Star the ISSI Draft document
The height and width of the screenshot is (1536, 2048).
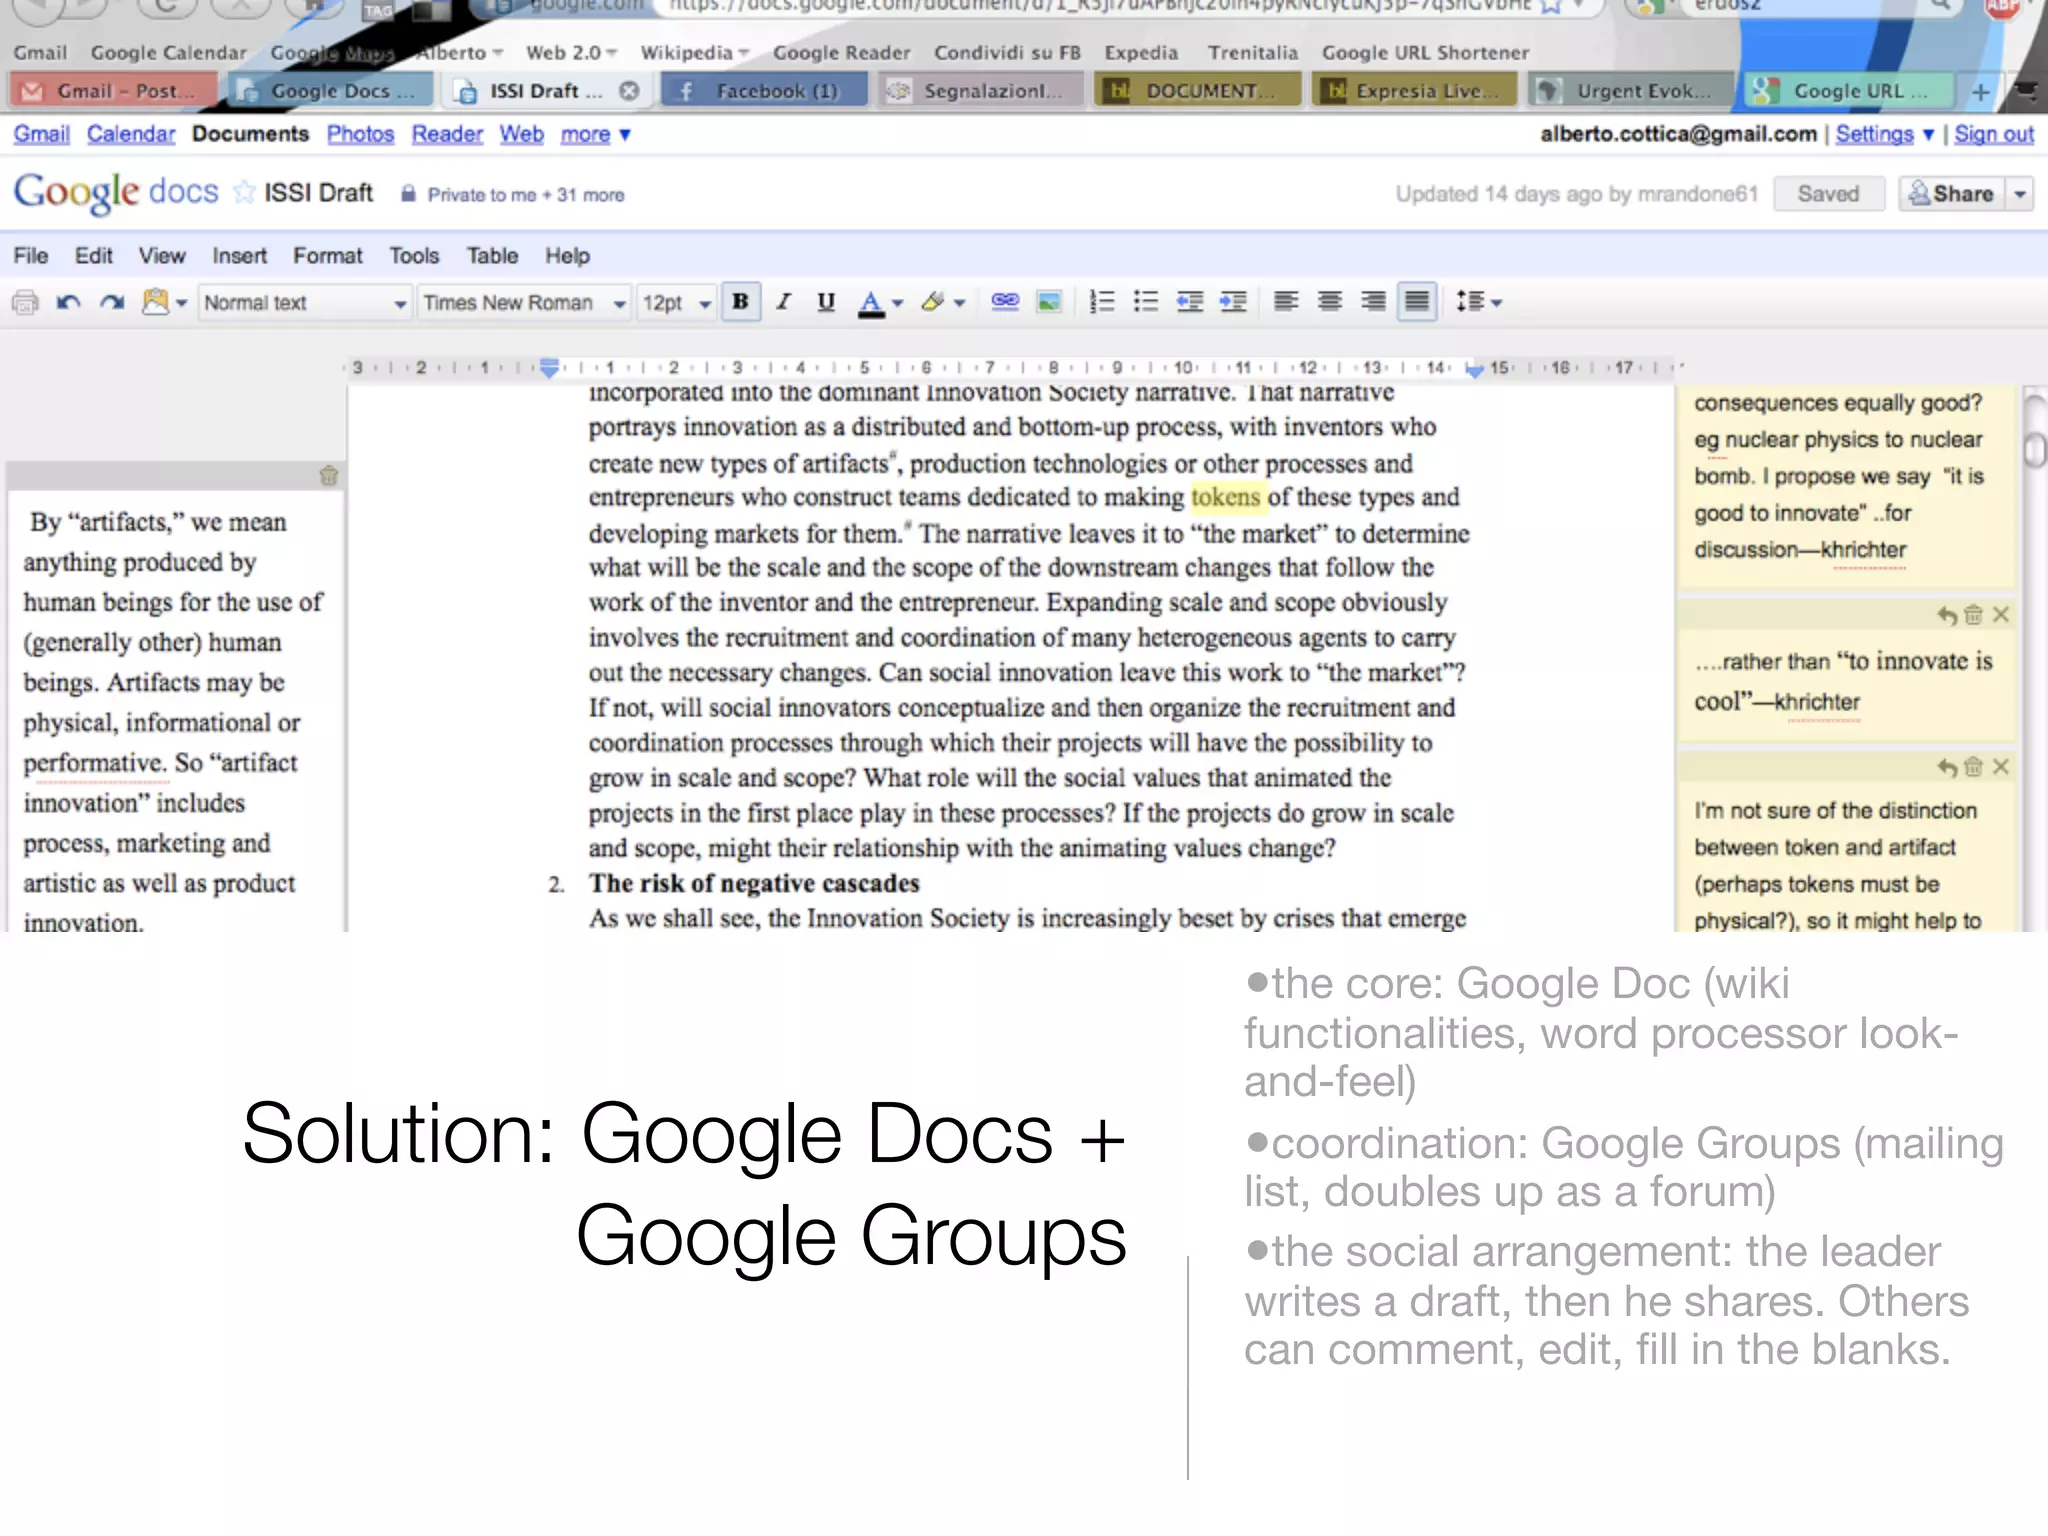click(243, 192)
